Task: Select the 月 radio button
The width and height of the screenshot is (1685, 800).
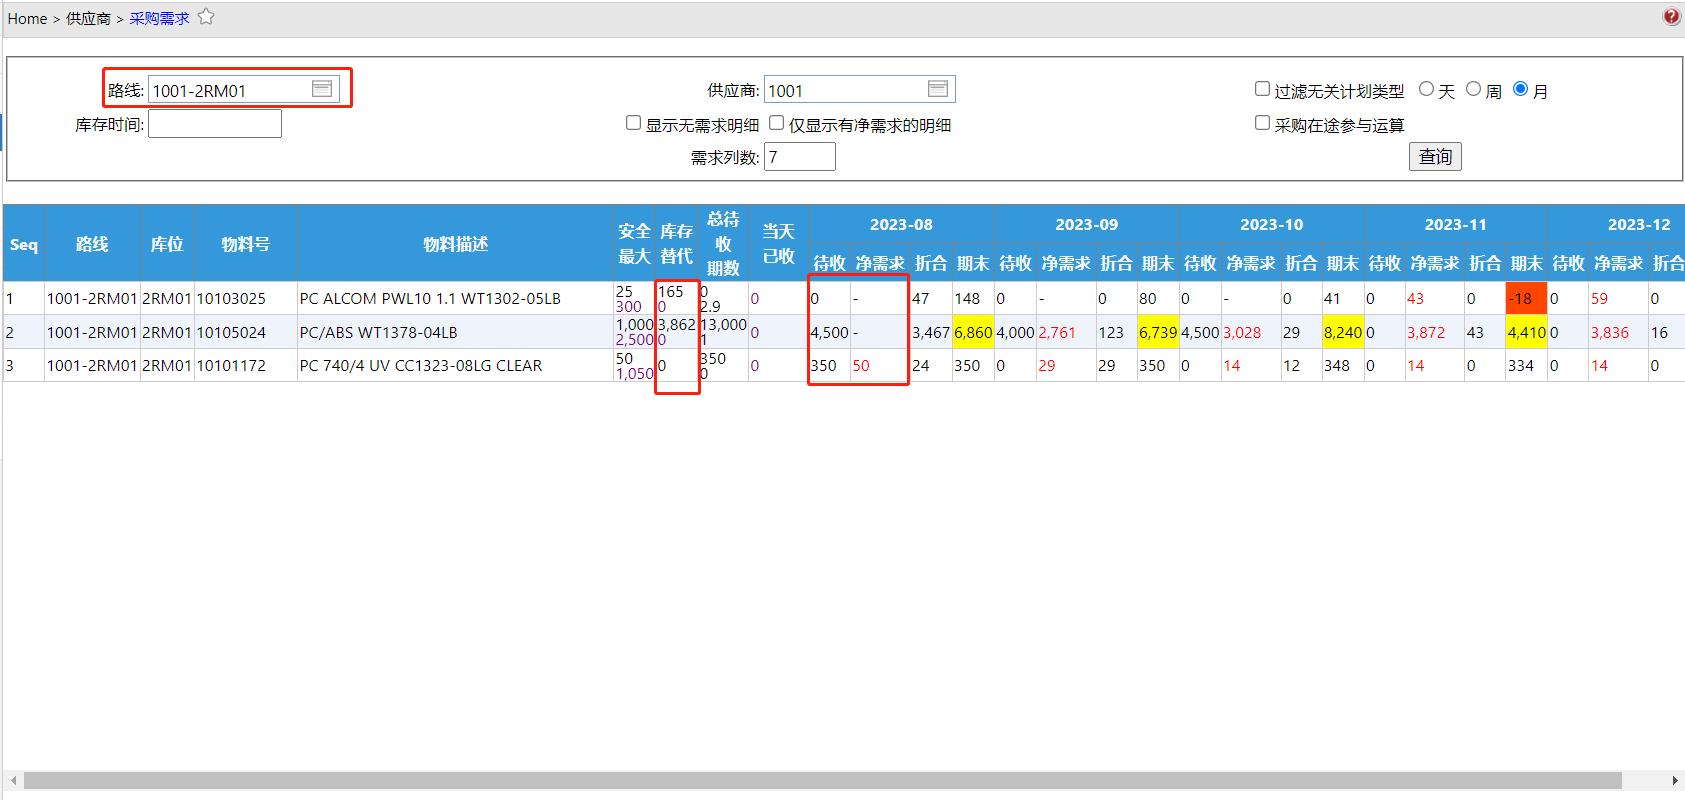Action: (x=1520, y=89)
